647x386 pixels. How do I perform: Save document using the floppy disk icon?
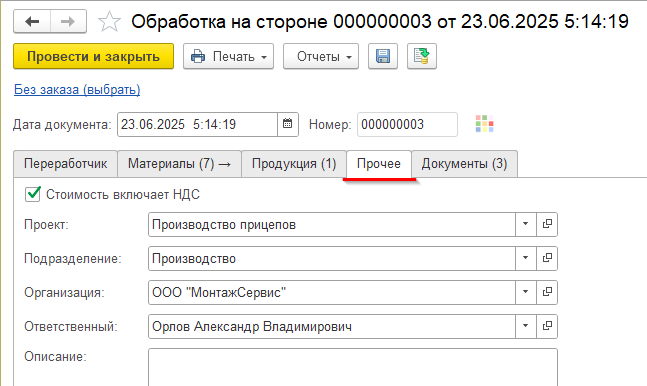(x=383, y=56)
